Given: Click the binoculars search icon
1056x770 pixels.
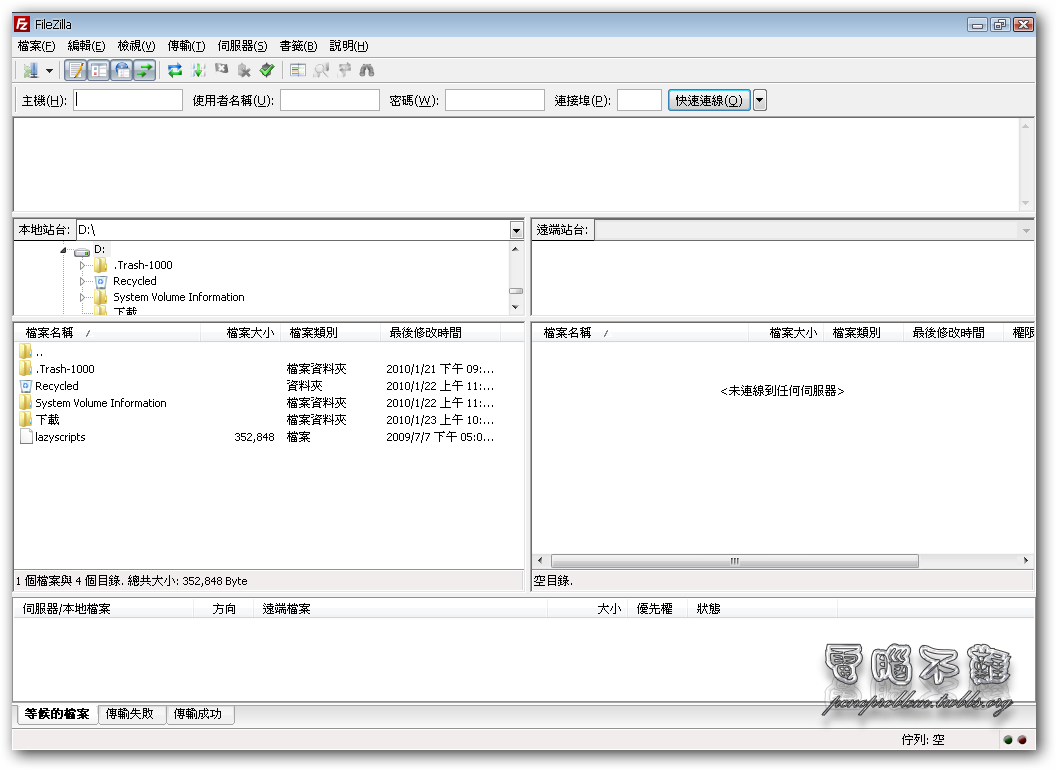Looking at the screenshot, I should point(367,70).
